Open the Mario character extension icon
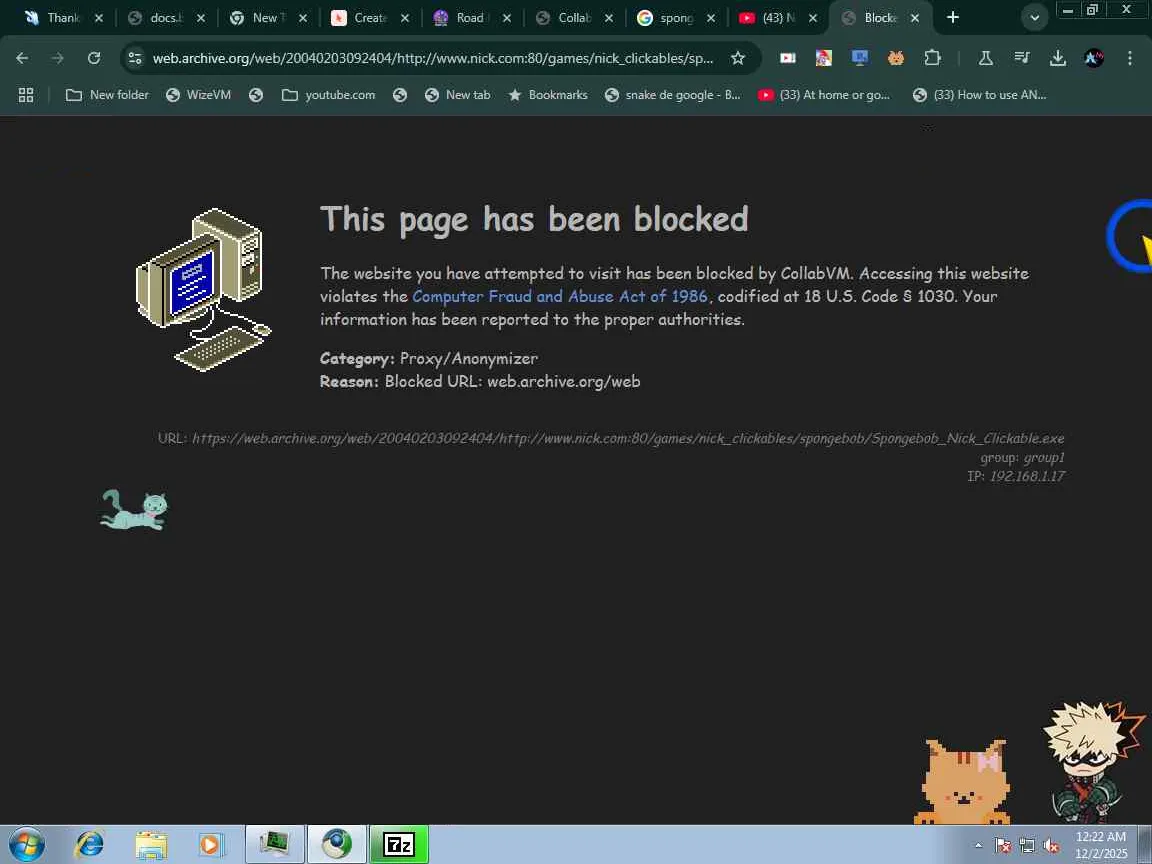The image size is (1152, 864). click(824, 58)
